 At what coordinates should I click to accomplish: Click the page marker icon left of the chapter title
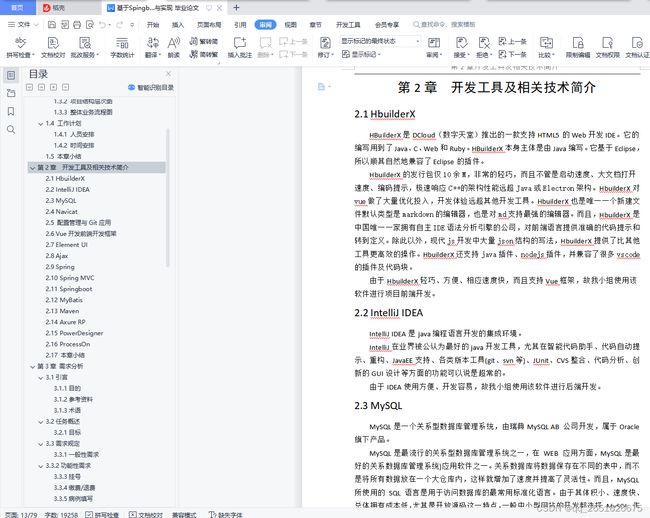[x=322, y=87]
